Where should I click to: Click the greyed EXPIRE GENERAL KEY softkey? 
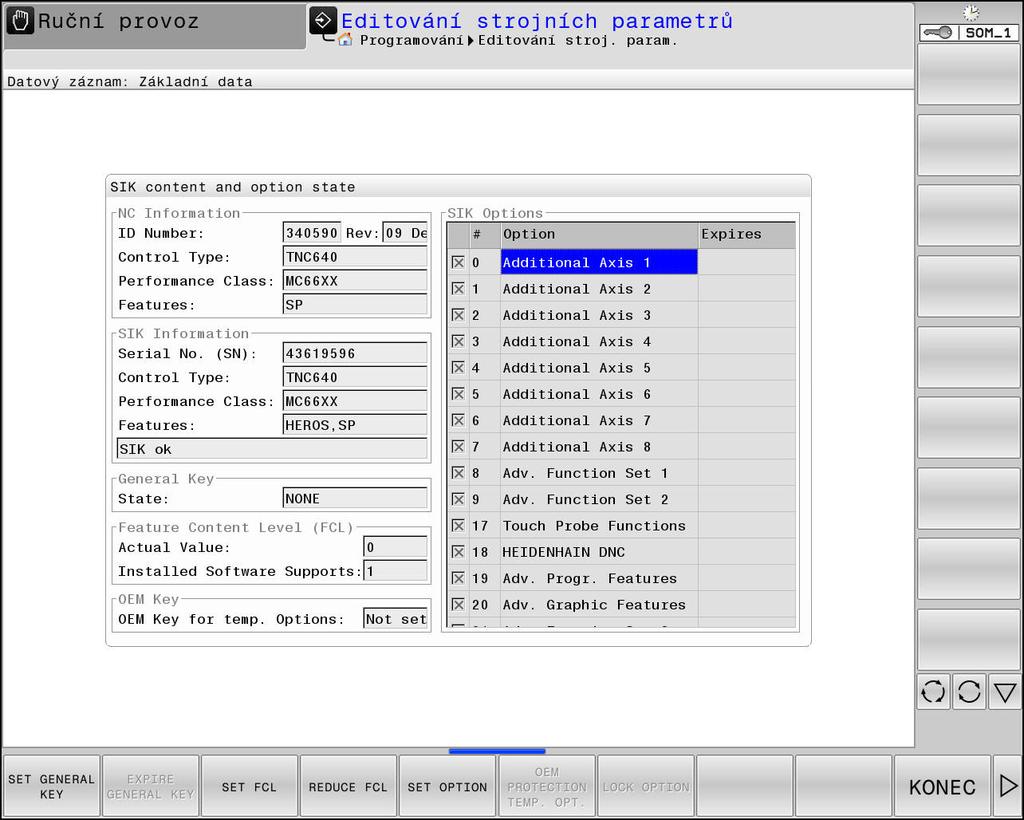point(150,786)
